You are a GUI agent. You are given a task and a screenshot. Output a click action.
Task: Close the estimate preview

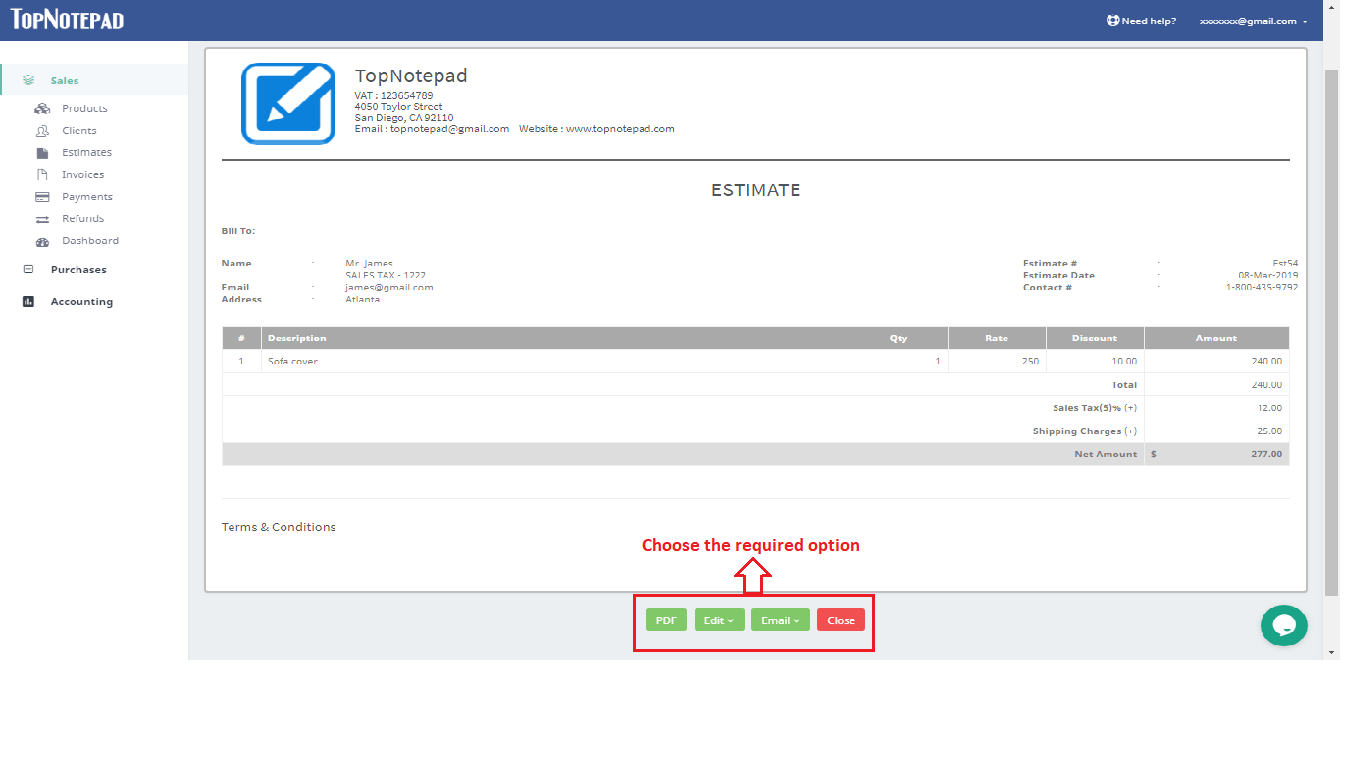[841, 620]
